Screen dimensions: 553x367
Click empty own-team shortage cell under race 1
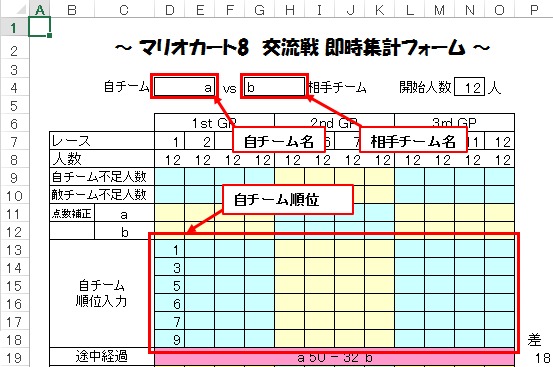pyautogui.click(x=169, y=177)
